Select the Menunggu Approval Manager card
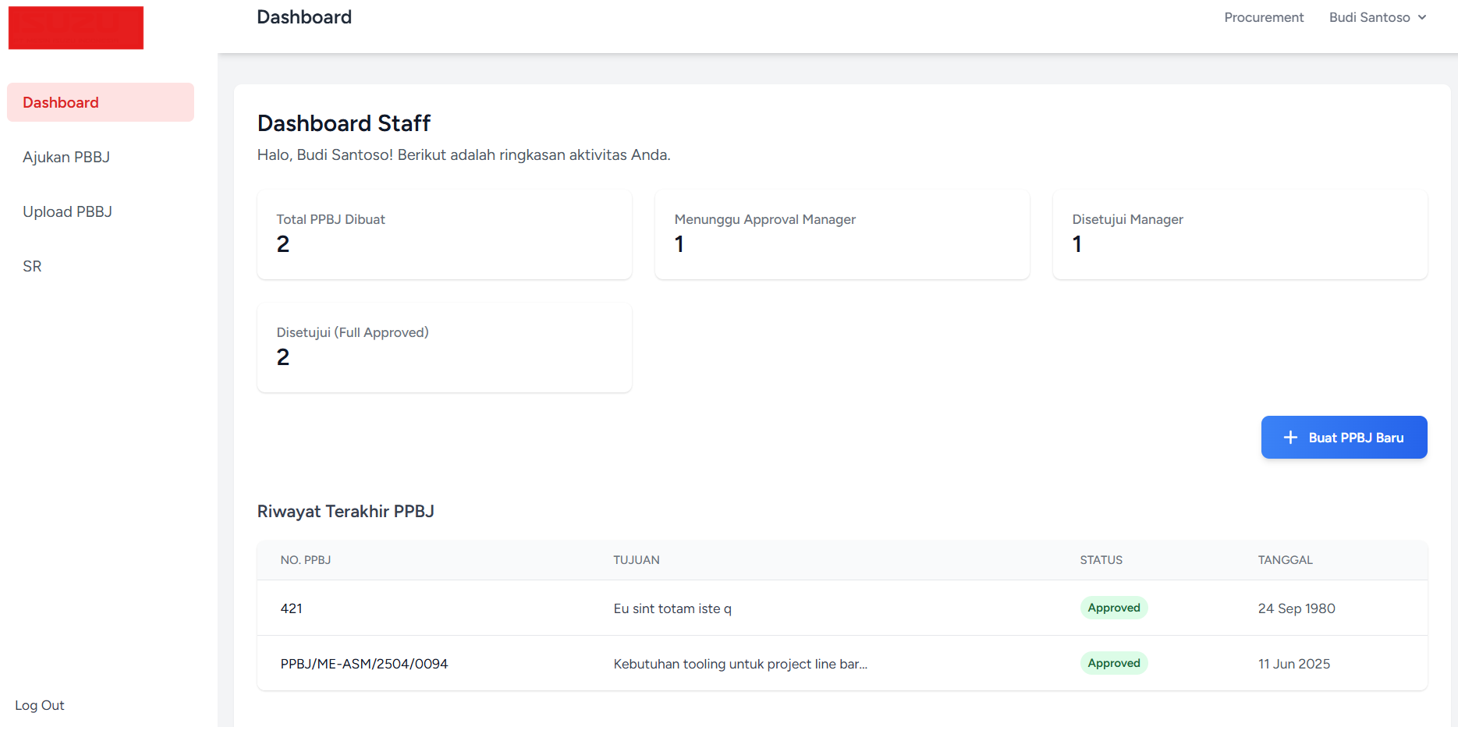1467x732 pixels. 842,234
